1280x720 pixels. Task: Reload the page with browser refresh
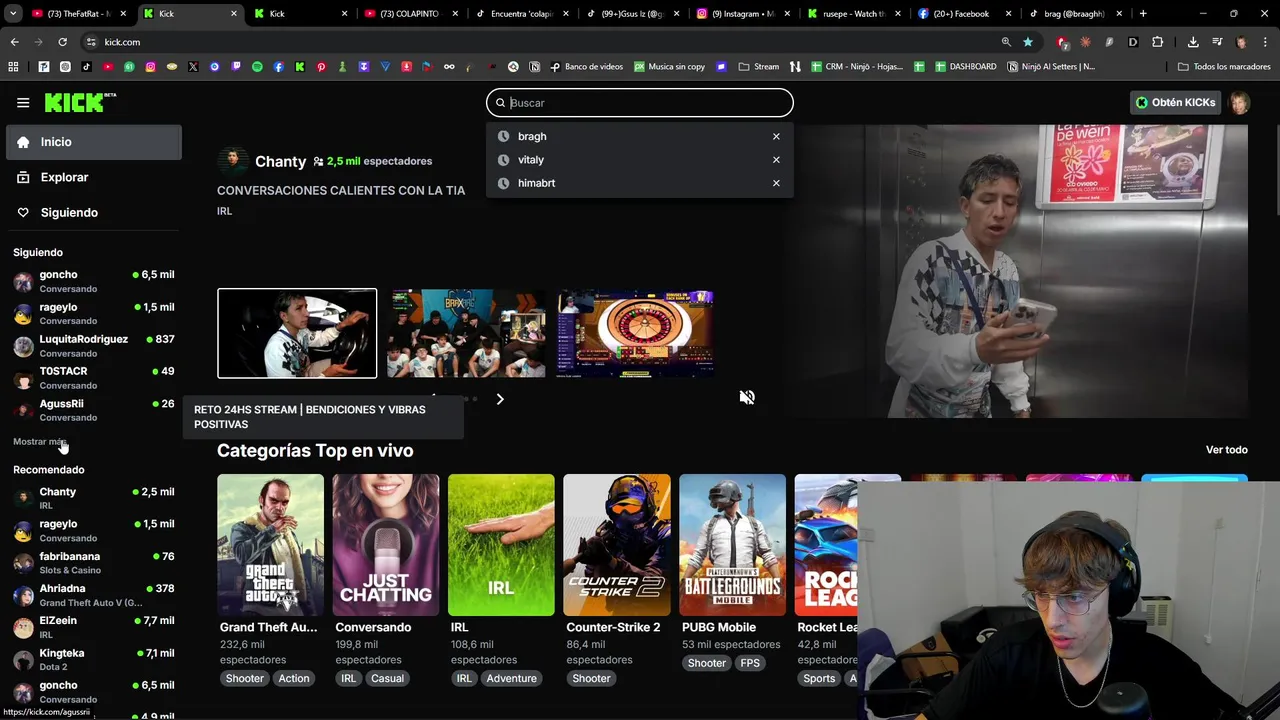62,42
